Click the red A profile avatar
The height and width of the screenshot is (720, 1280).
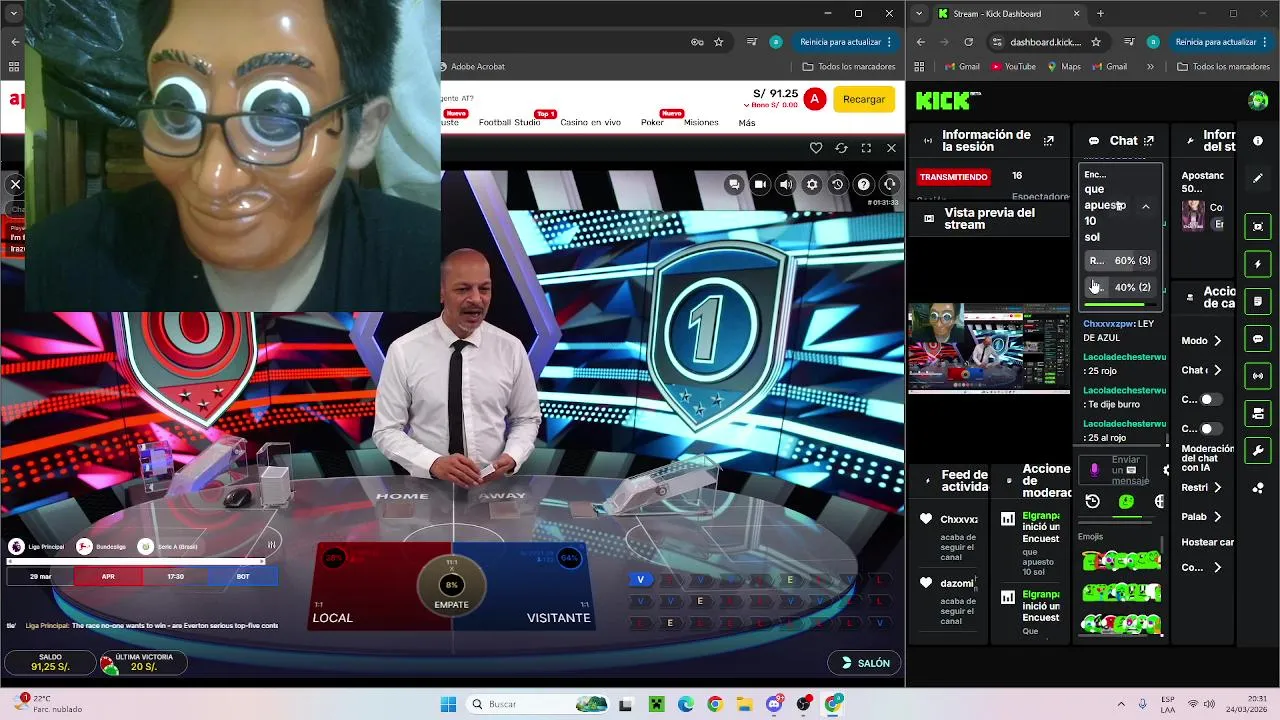(815, 99)
